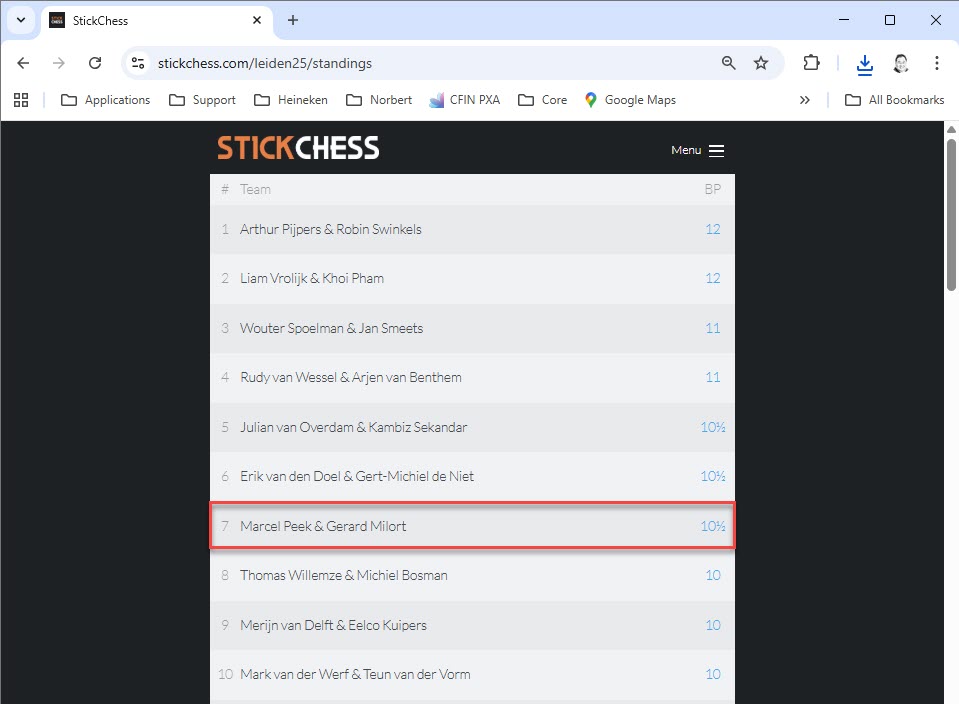
Task: Click the StickChess logo
Action: tap(298, 148)
